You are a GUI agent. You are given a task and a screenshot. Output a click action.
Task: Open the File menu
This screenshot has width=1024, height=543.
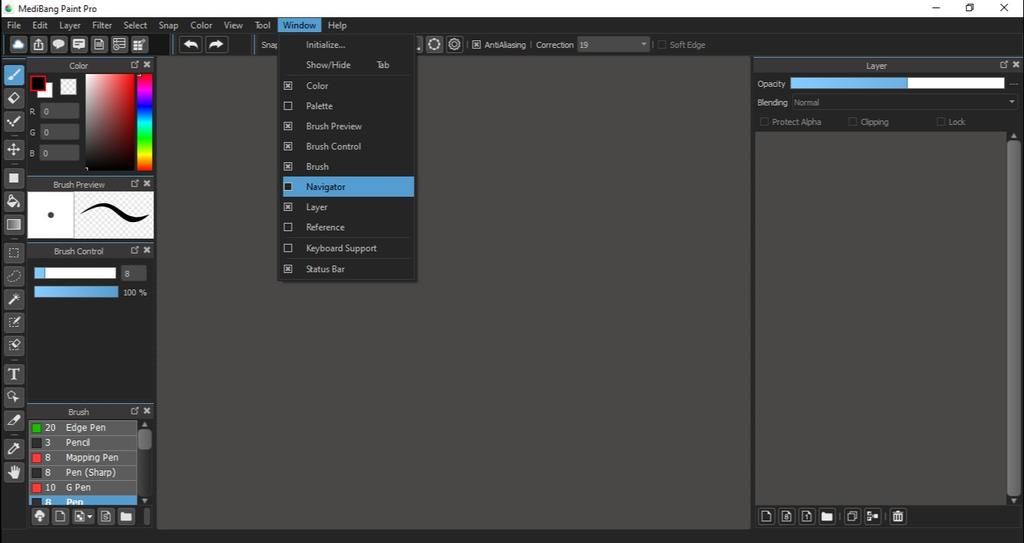(x=14, y=25)
